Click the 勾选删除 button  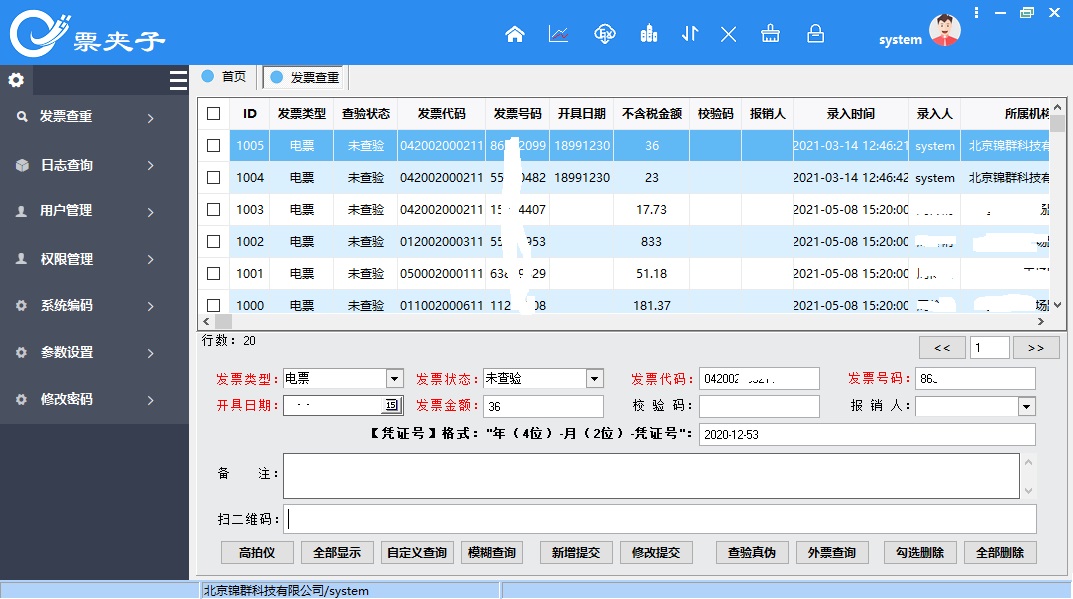tap(920, 552)
